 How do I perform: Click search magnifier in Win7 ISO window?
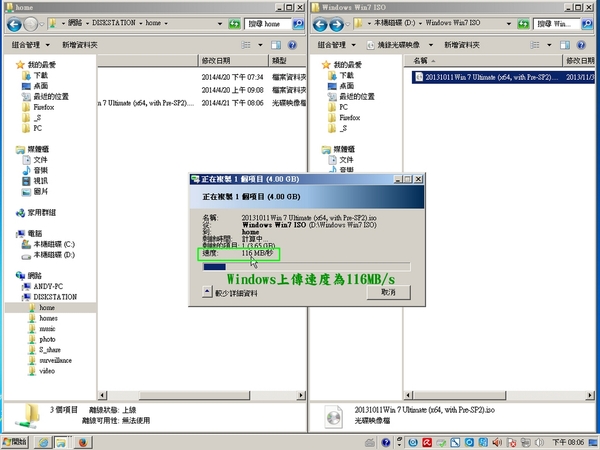point(587,24)
